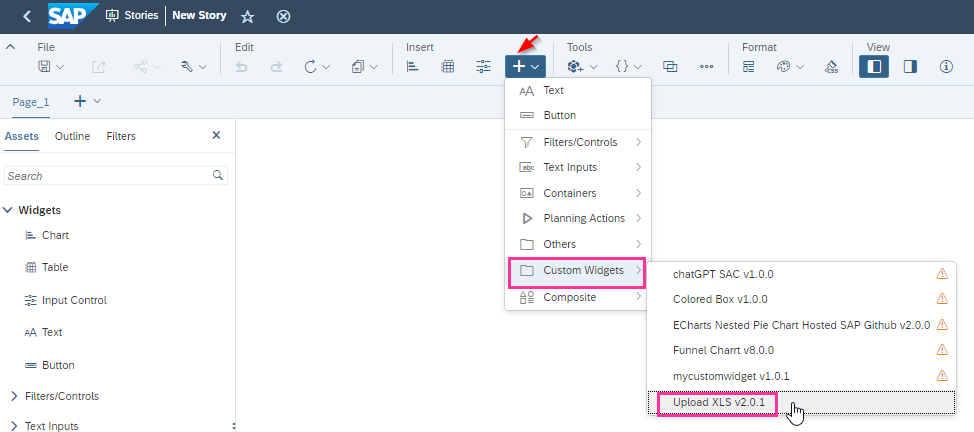Open Filters/Controls submenu in Add menu
Viewport: 974px width, 432px height.
click(x=578, y=142)
